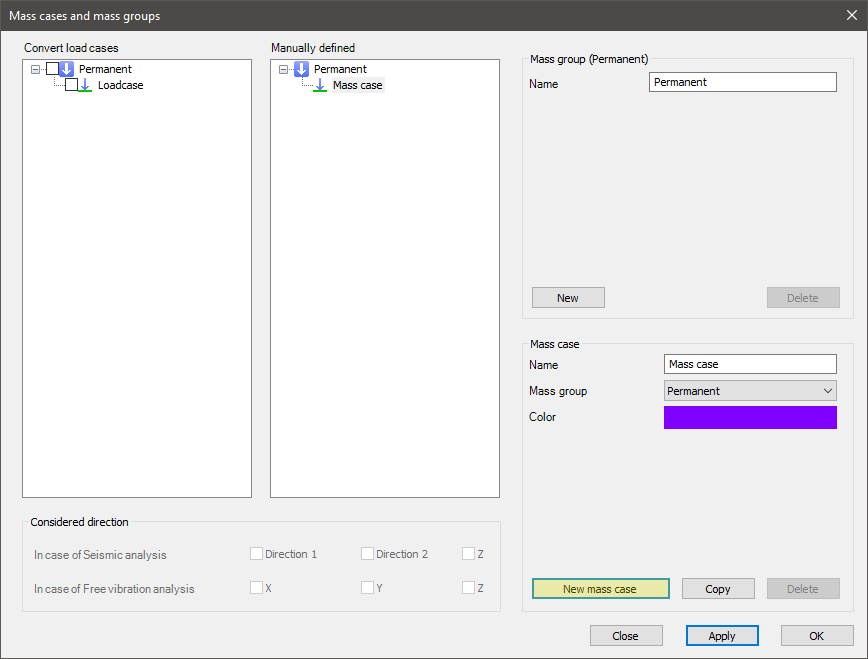This screenshot has height=659, width=868.
Task: Select Permanent label in Convert load cases tree
Action: click(105, 69)
